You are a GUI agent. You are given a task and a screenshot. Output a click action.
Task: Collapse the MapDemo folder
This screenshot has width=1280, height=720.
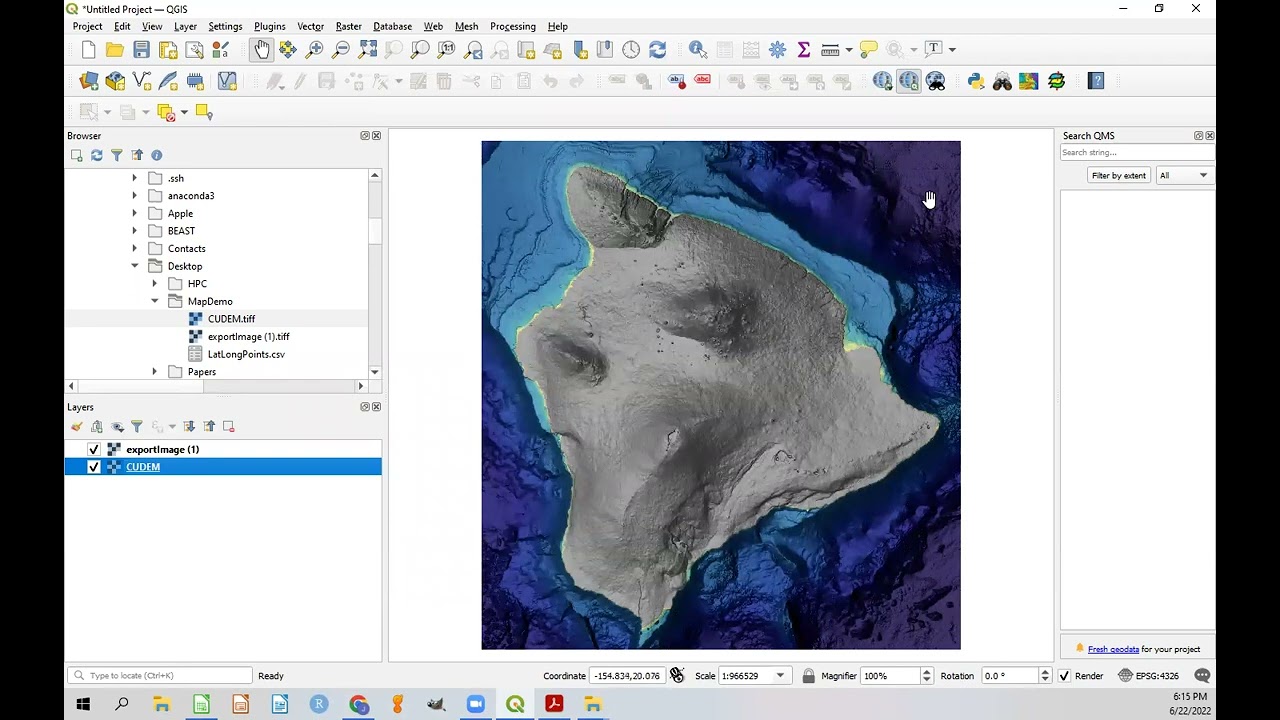click(154, 301)
